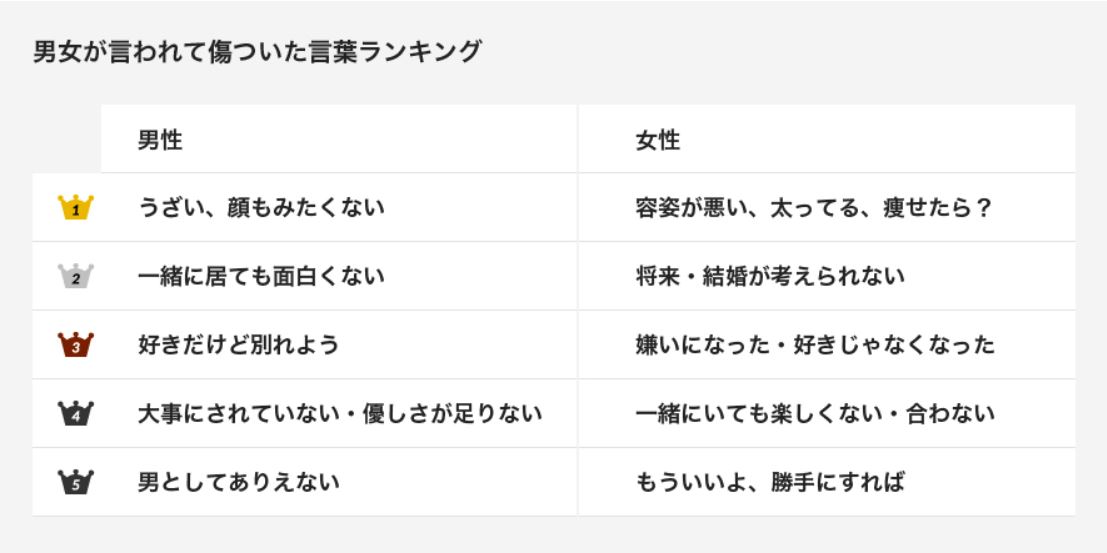Click the phrase 好きだけど別れよう
1107x553 pixels.
point(238,346)
